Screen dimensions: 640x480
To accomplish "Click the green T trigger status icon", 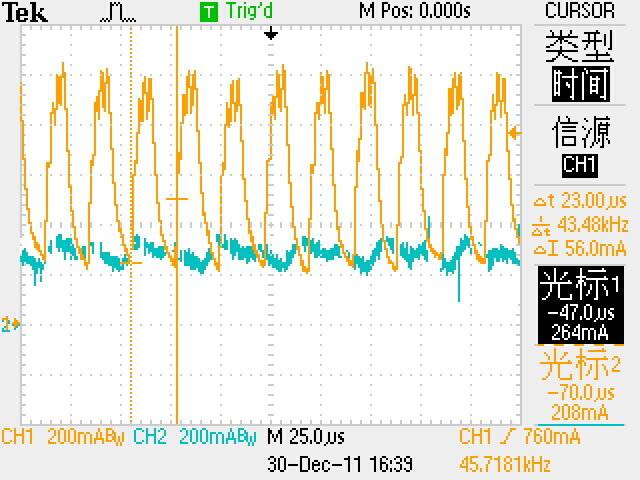I will [x=208, y=12].
